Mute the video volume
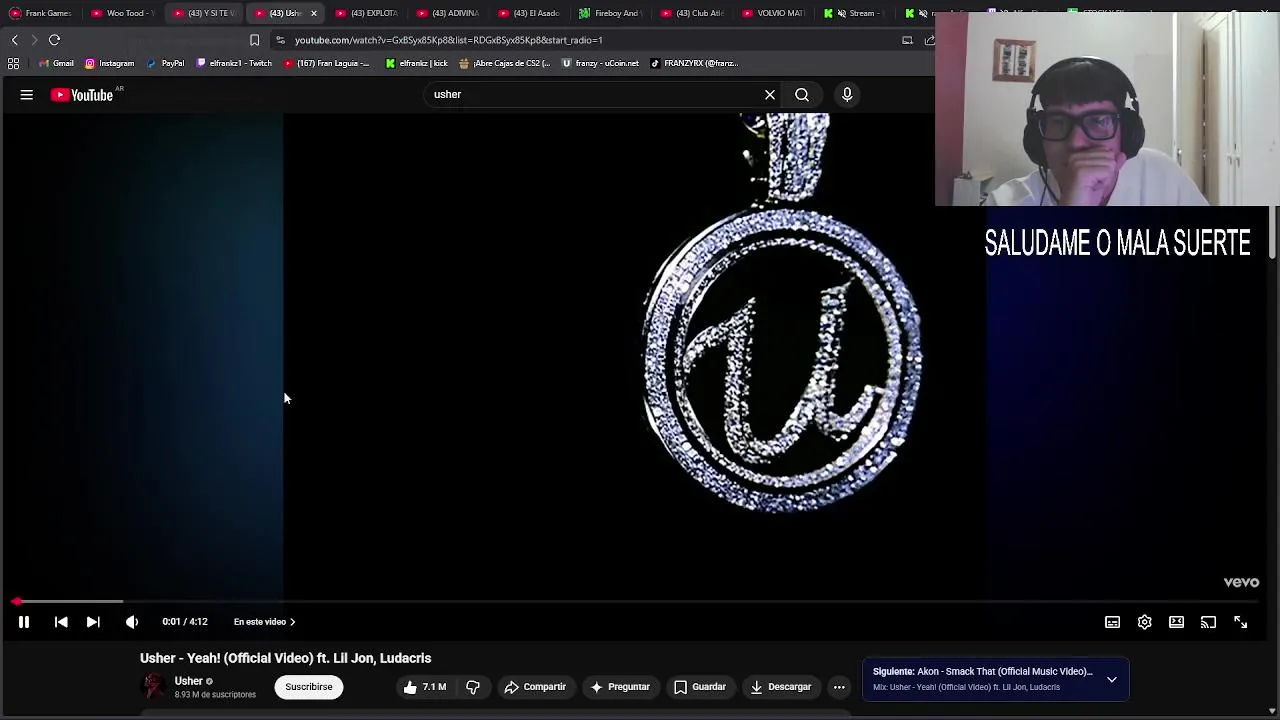This screenshot has height=720, width=1280. pyautogui.click(x=132, y=622)
